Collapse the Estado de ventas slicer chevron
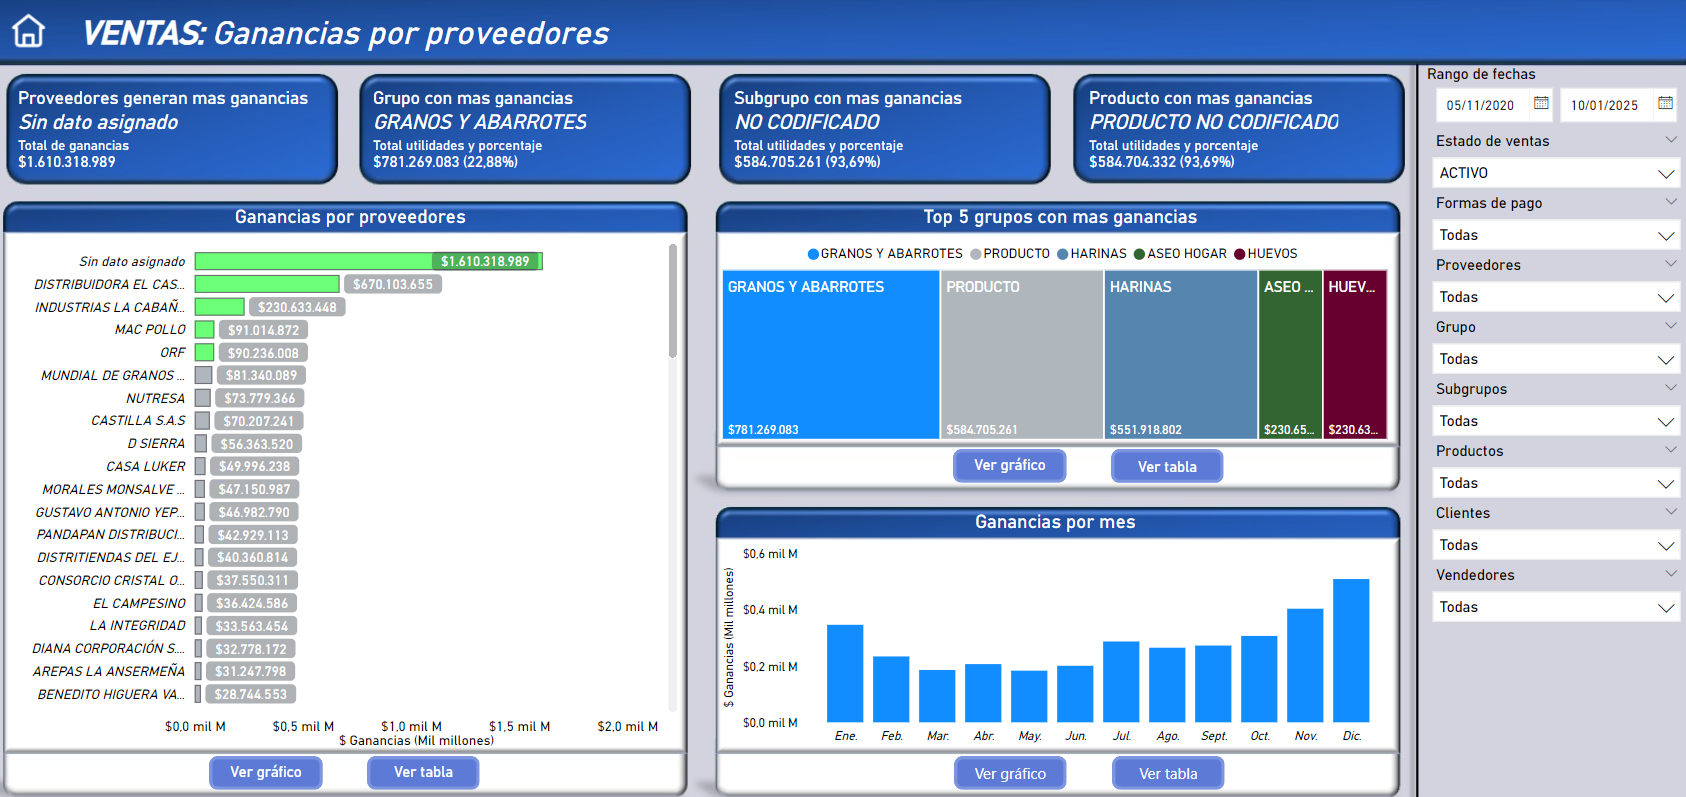The height and width of the screenshot is (797, 1686). (x=1670, y=140)
